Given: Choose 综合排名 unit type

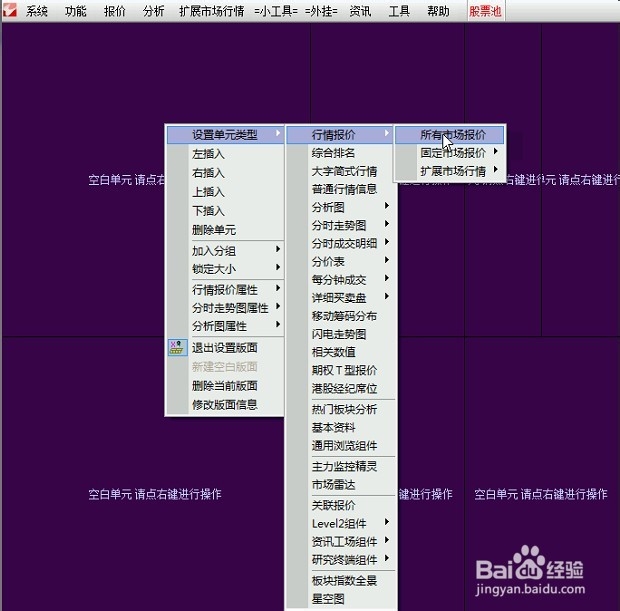Looking at the screenshot, I should point(341,153).
